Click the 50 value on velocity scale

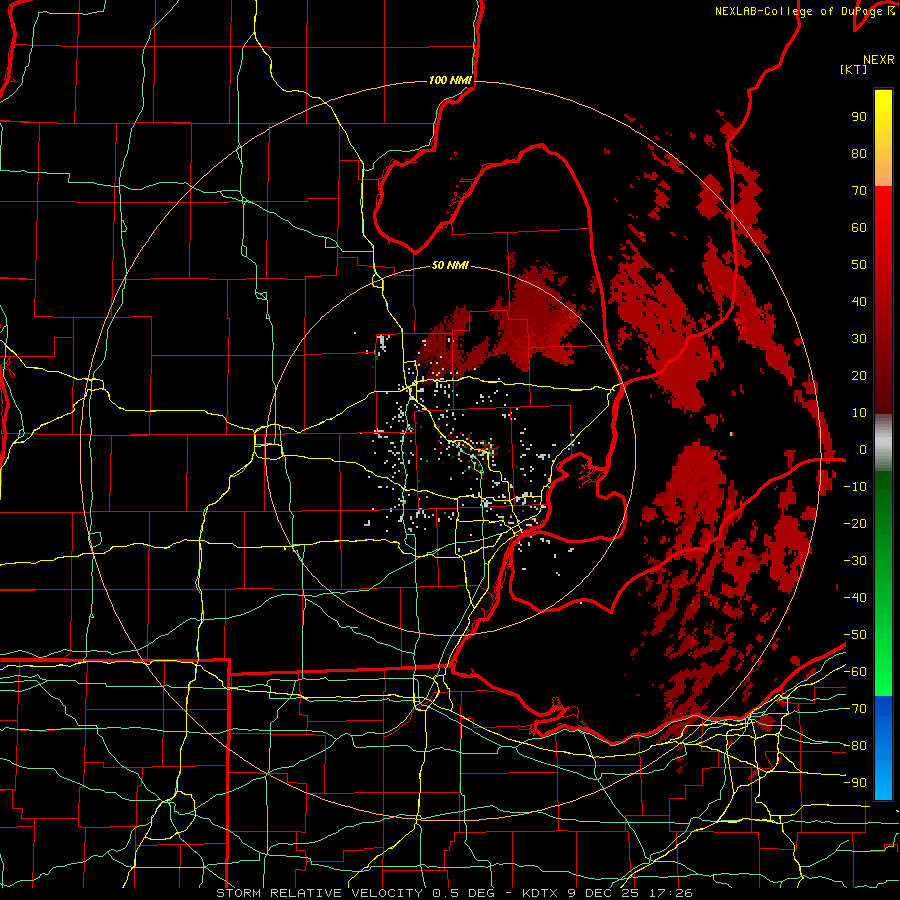point(859,265)
